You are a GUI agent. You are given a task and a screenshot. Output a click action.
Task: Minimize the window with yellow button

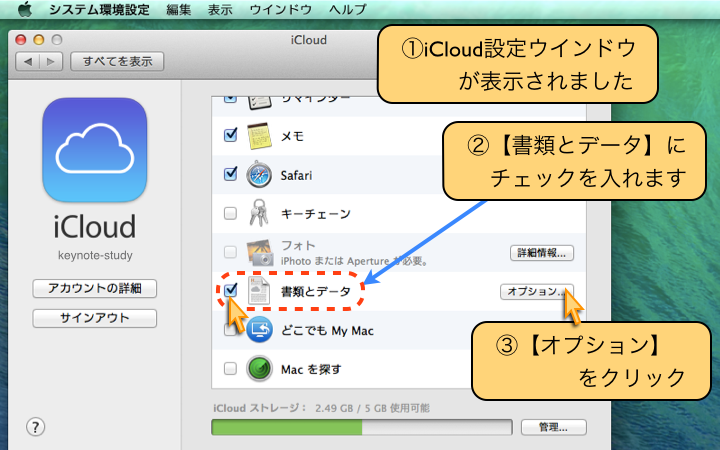pyautogui.click(x=39, y=40)
